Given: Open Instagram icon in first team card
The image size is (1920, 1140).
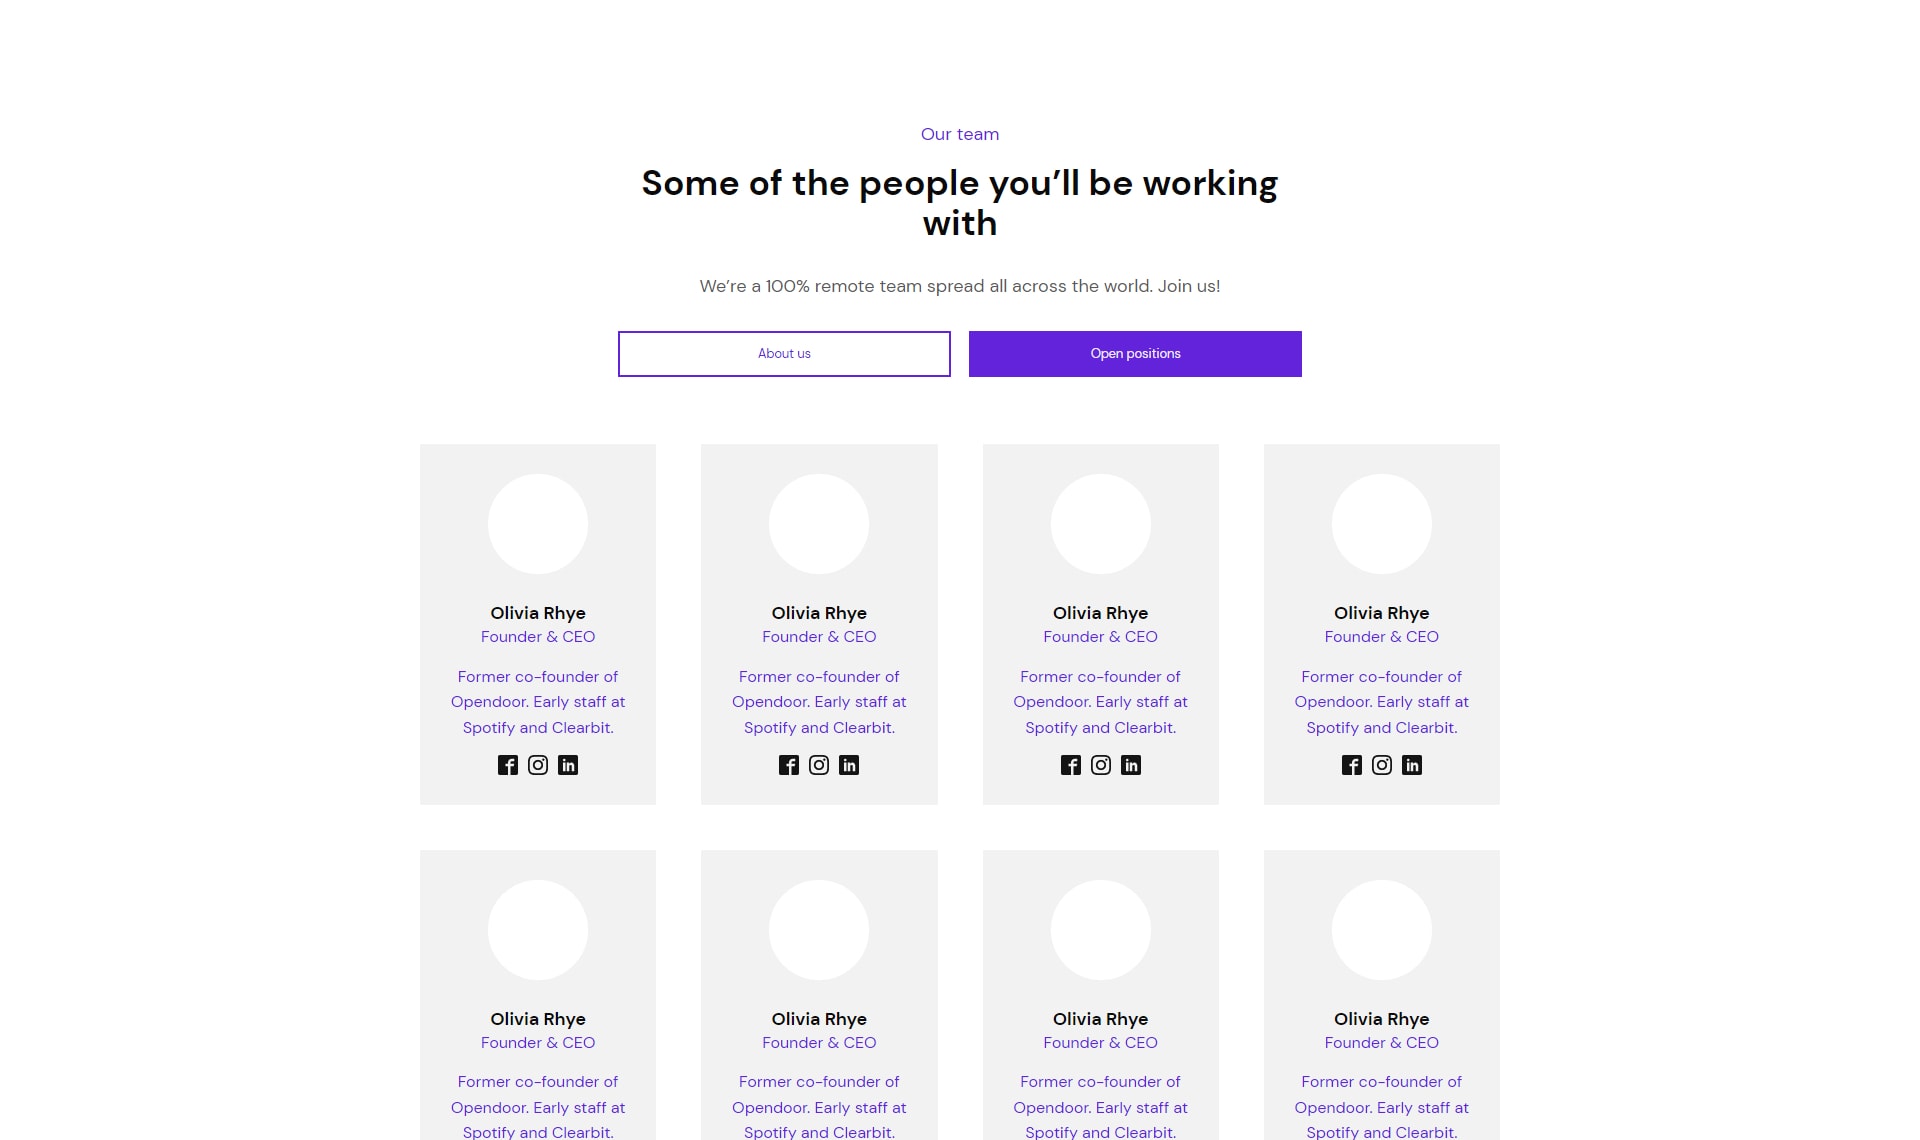Looking at the screenshot, I should (538, 765).
